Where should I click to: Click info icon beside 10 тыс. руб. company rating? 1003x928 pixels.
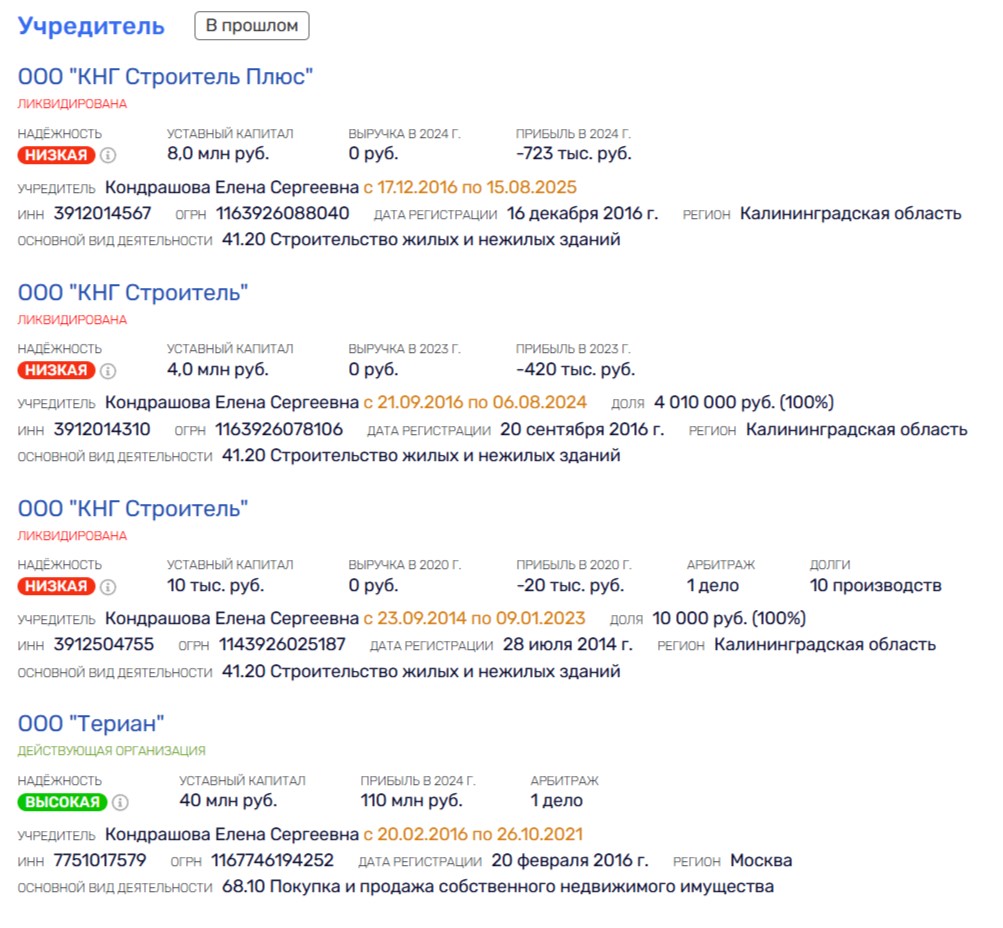(x=109, y=587)
